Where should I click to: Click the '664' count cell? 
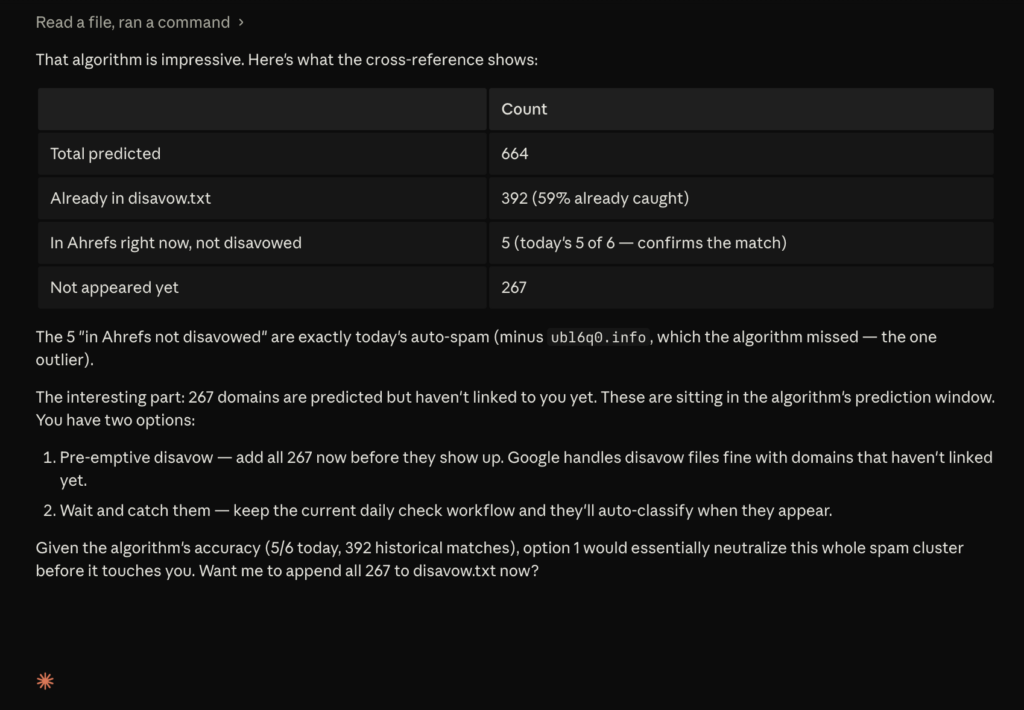click(741, 153)
